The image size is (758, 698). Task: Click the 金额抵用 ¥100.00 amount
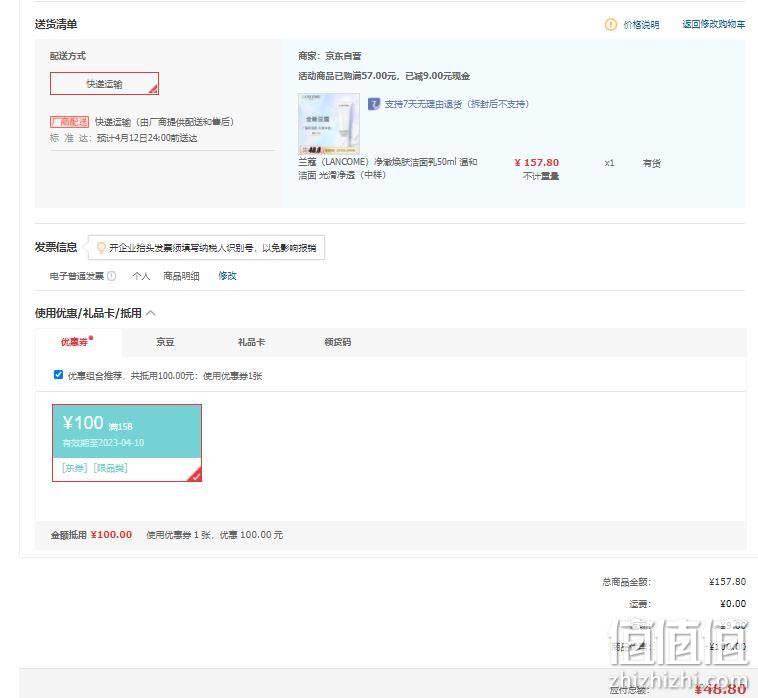point(111,535)
